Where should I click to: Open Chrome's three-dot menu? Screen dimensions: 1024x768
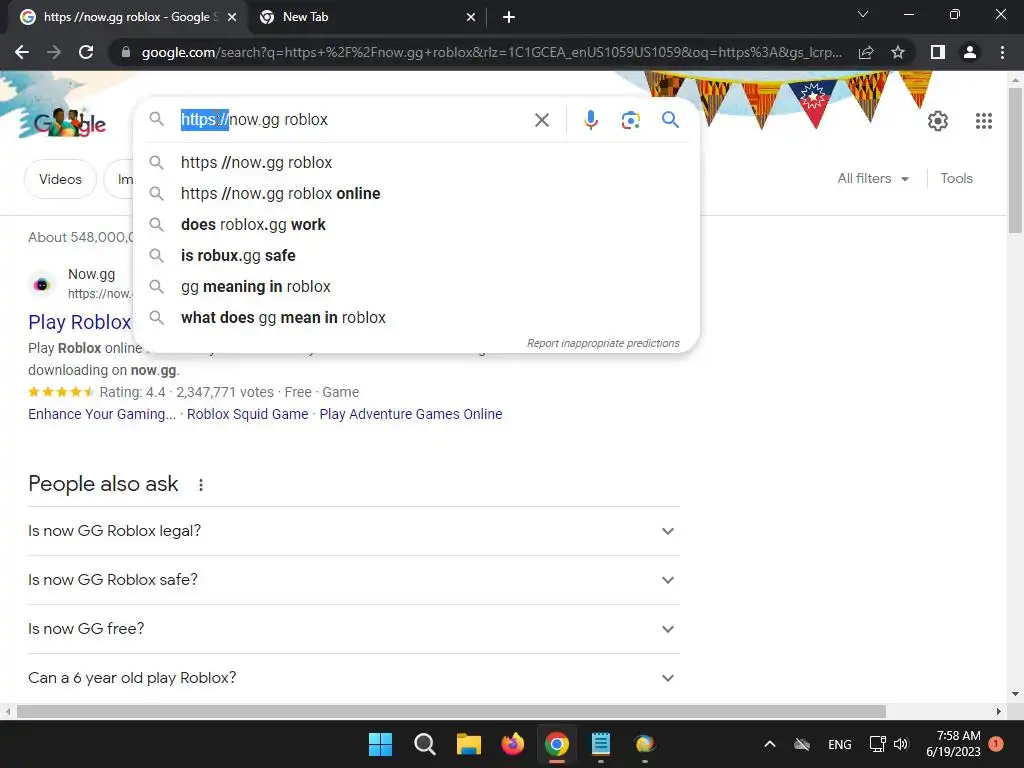(1002, 52)
